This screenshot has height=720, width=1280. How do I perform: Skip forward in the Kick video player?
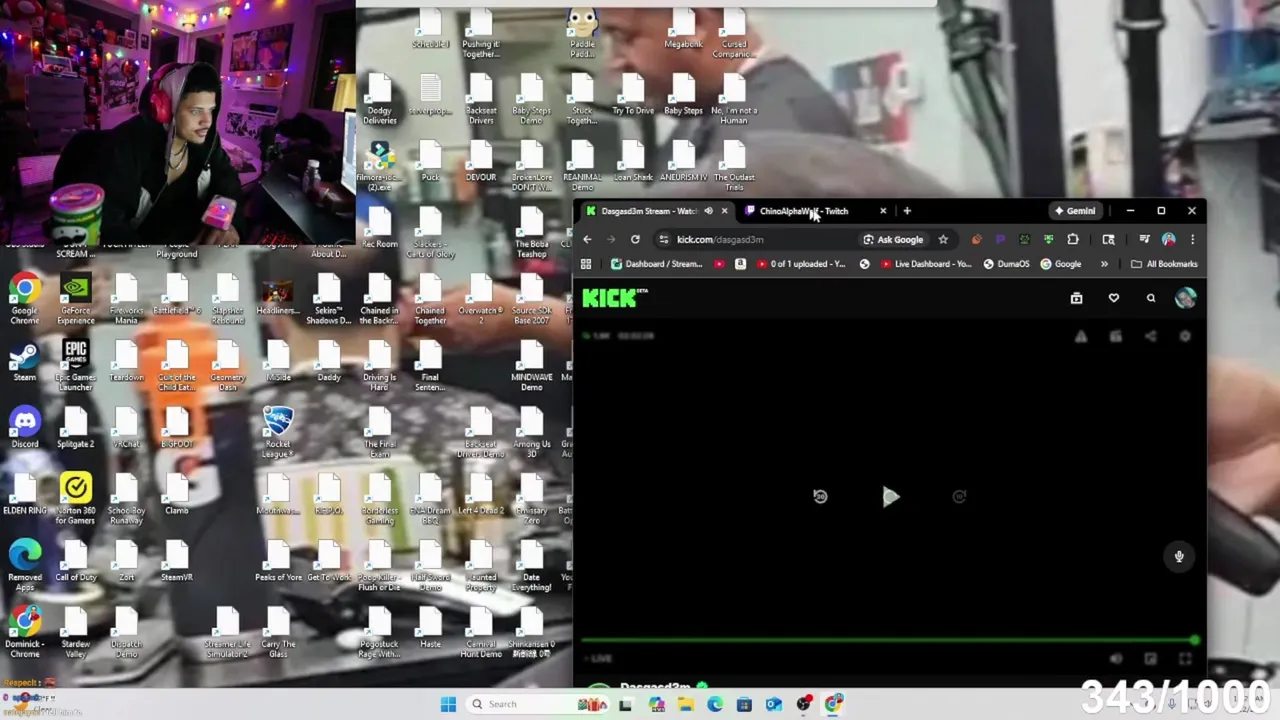pos(959,497)
